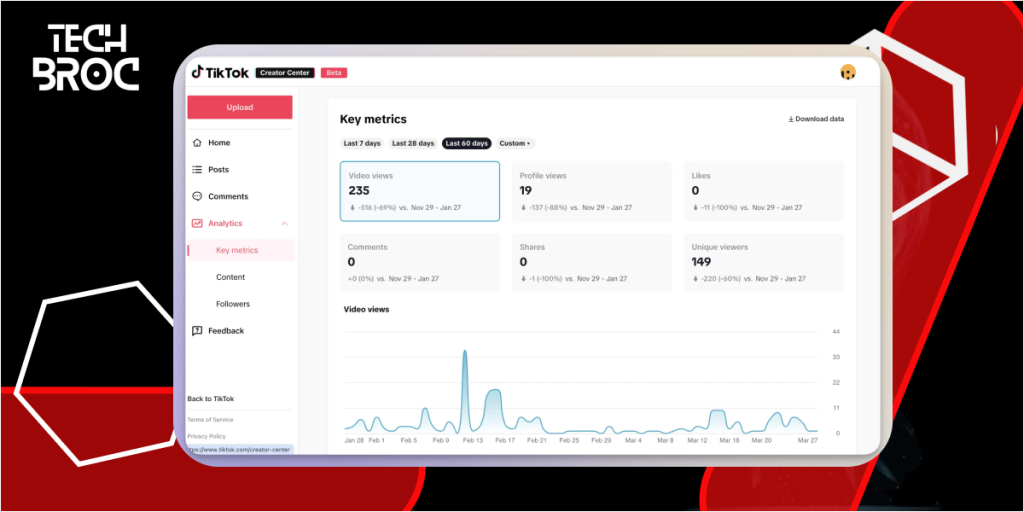
Task: Open Terms of Service link
Action: (x=210, y=420)
